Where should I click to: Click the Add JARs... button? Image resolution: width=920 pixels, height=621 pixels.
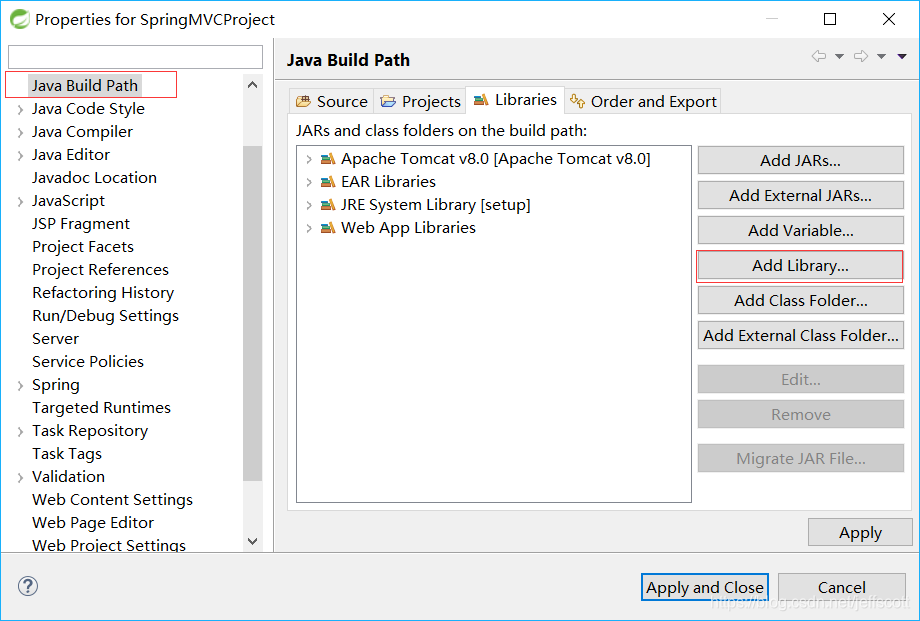tap(800, 160)
